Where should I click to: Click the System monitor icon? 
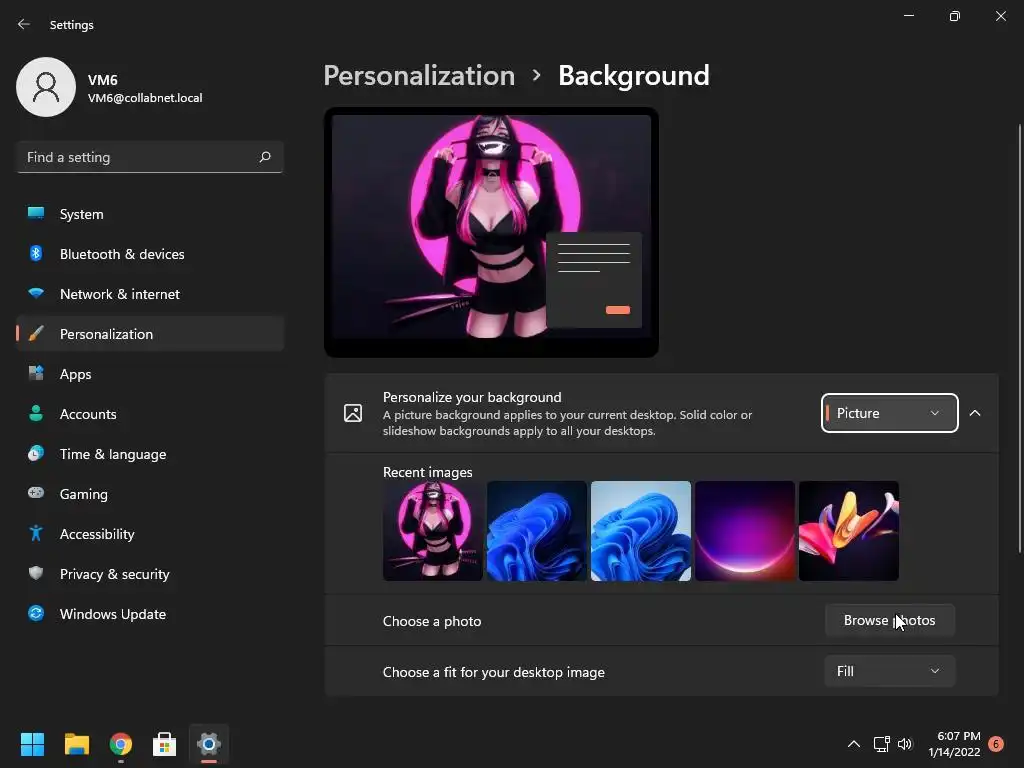[x=36, y=214]
